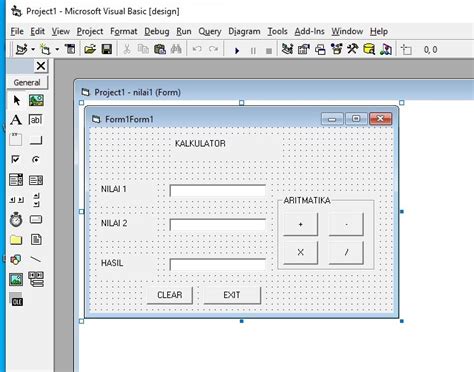
Task: Open the Menu Editor from toolbar
Action: click(x=70, y=49)
